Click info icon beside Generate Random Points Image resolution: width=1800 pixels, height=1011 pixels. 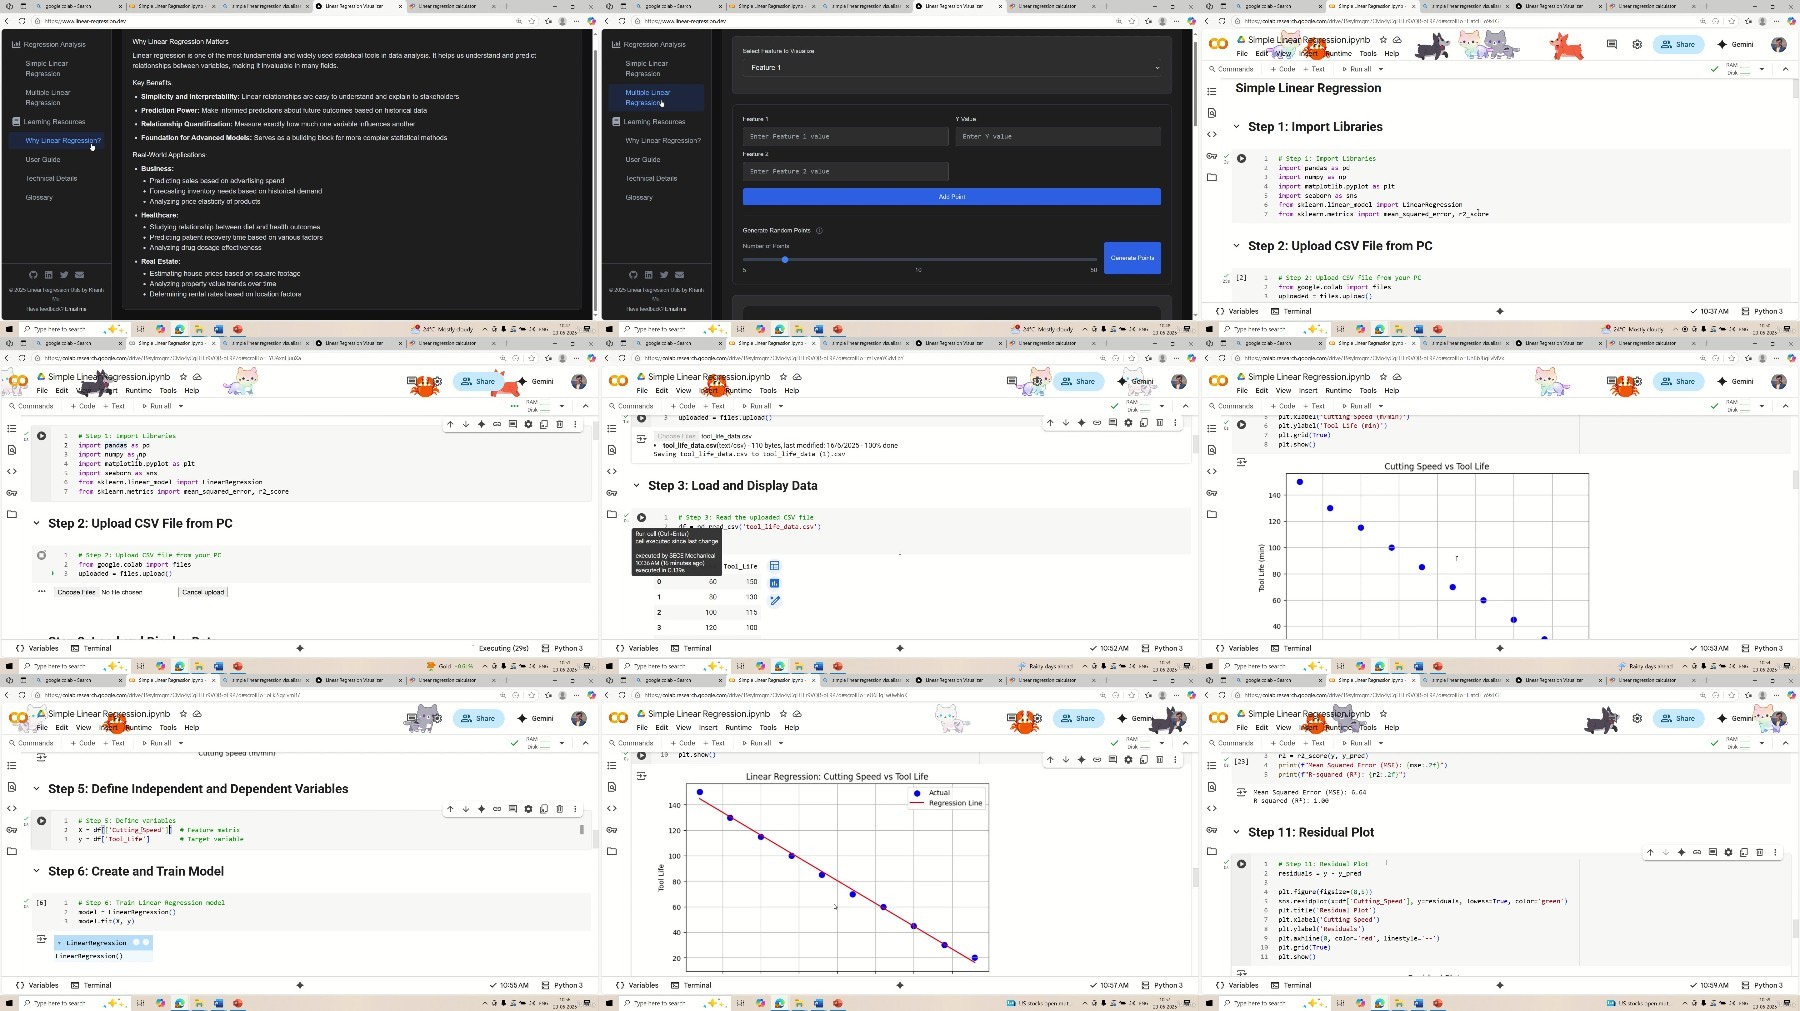(x=819, y=231)
